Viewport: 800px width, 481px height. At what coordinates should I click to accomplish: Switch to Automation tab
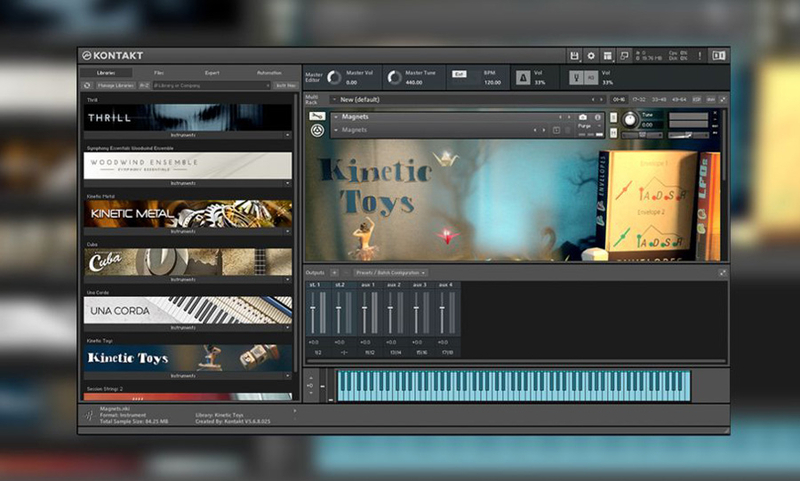tap(269, 72)
